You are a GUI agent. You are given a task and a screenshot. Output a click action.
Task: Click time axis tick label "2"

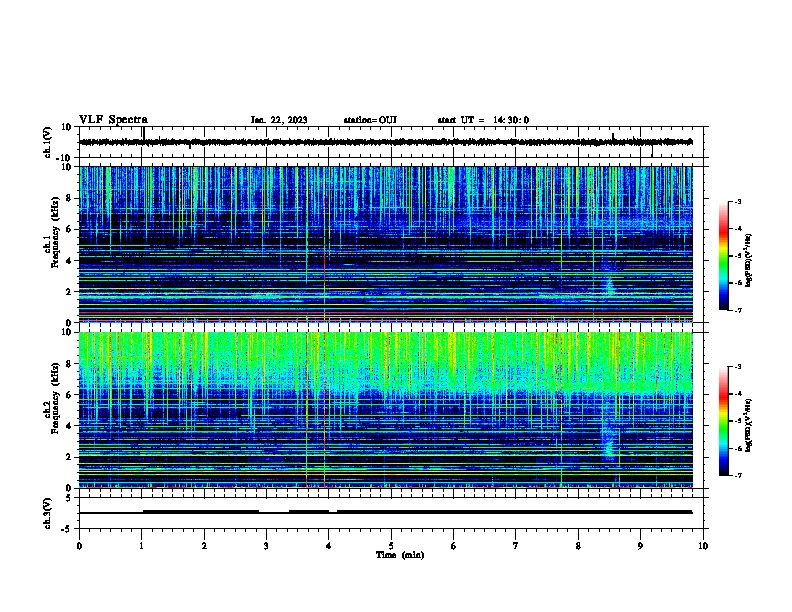click(204, 546)
